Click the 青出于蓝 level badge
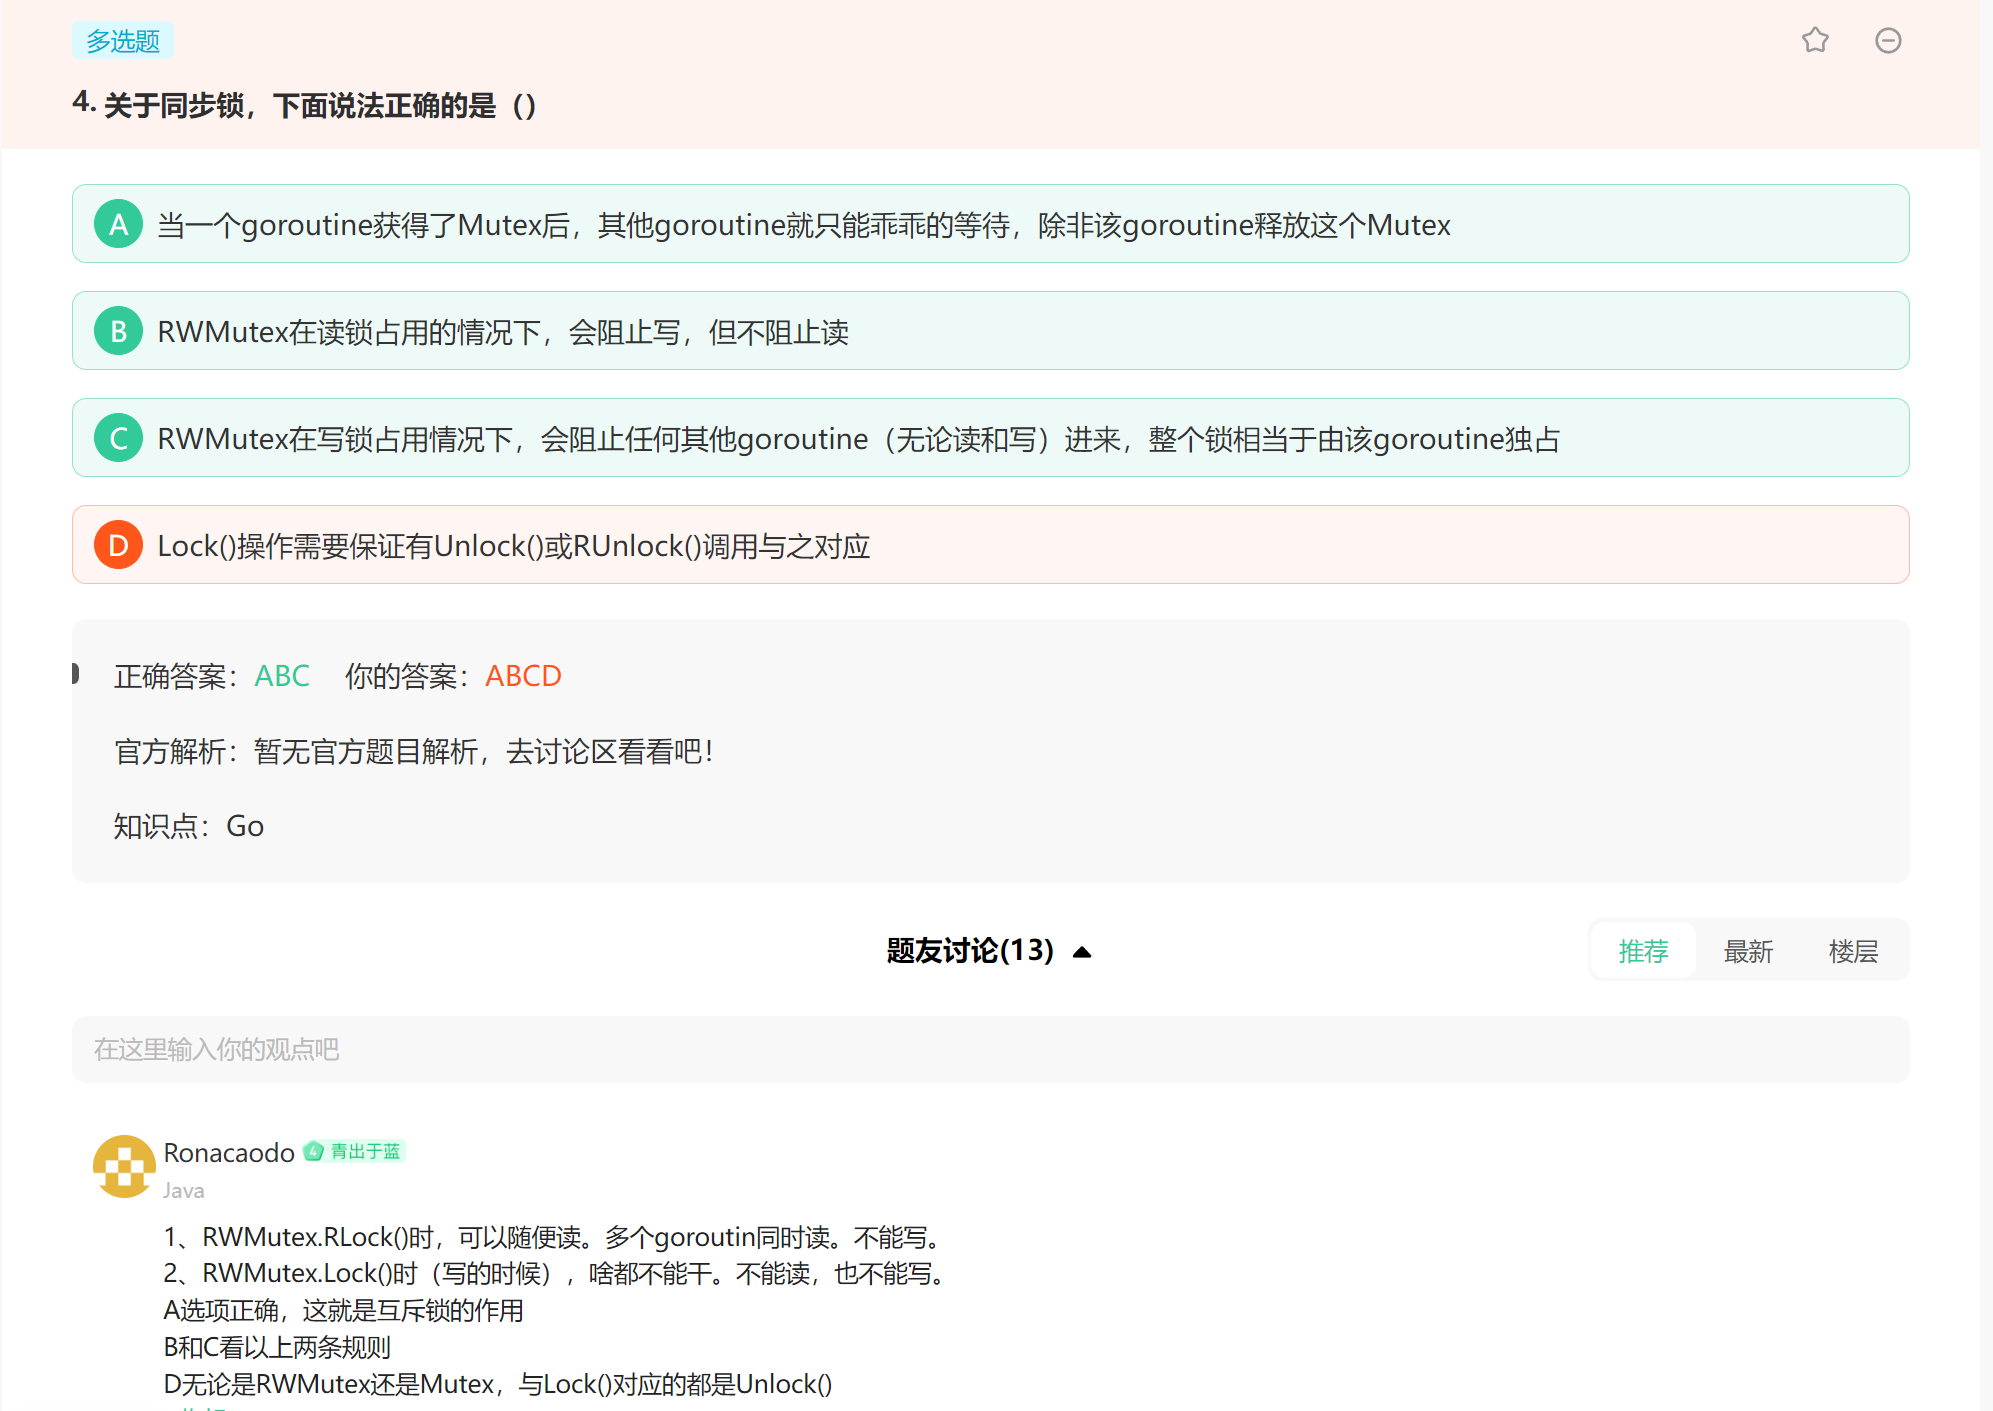1993x1411 pixels. tap(355, 1152)
